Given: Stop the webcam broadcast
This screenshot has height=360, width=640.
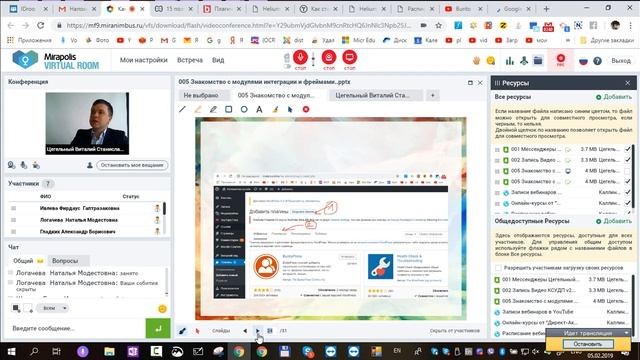Looking at the screenshot, I should (x=329, y=58).
